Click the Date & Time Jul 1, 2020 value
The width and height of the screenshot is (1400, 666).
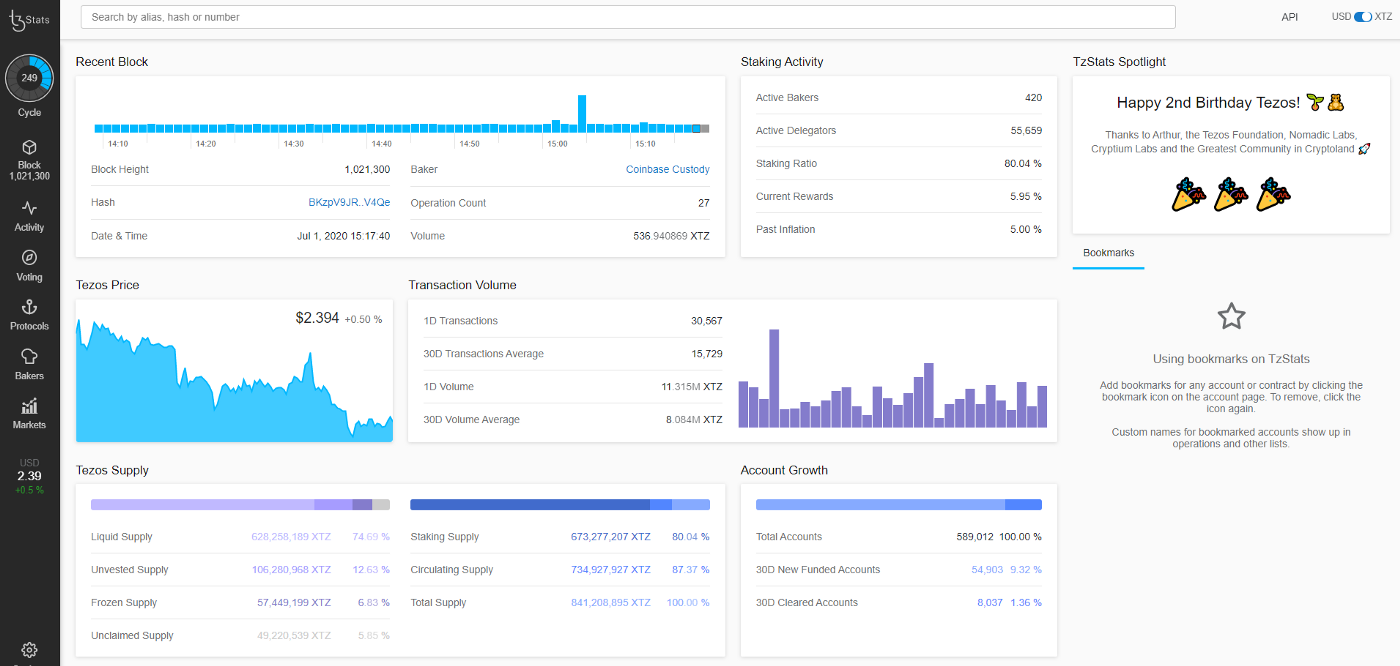tap(343, 236)
